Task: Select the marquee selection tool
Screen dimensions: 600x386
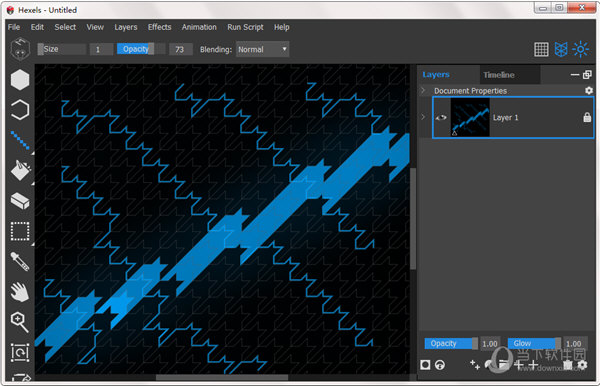Action: point(20,231)
